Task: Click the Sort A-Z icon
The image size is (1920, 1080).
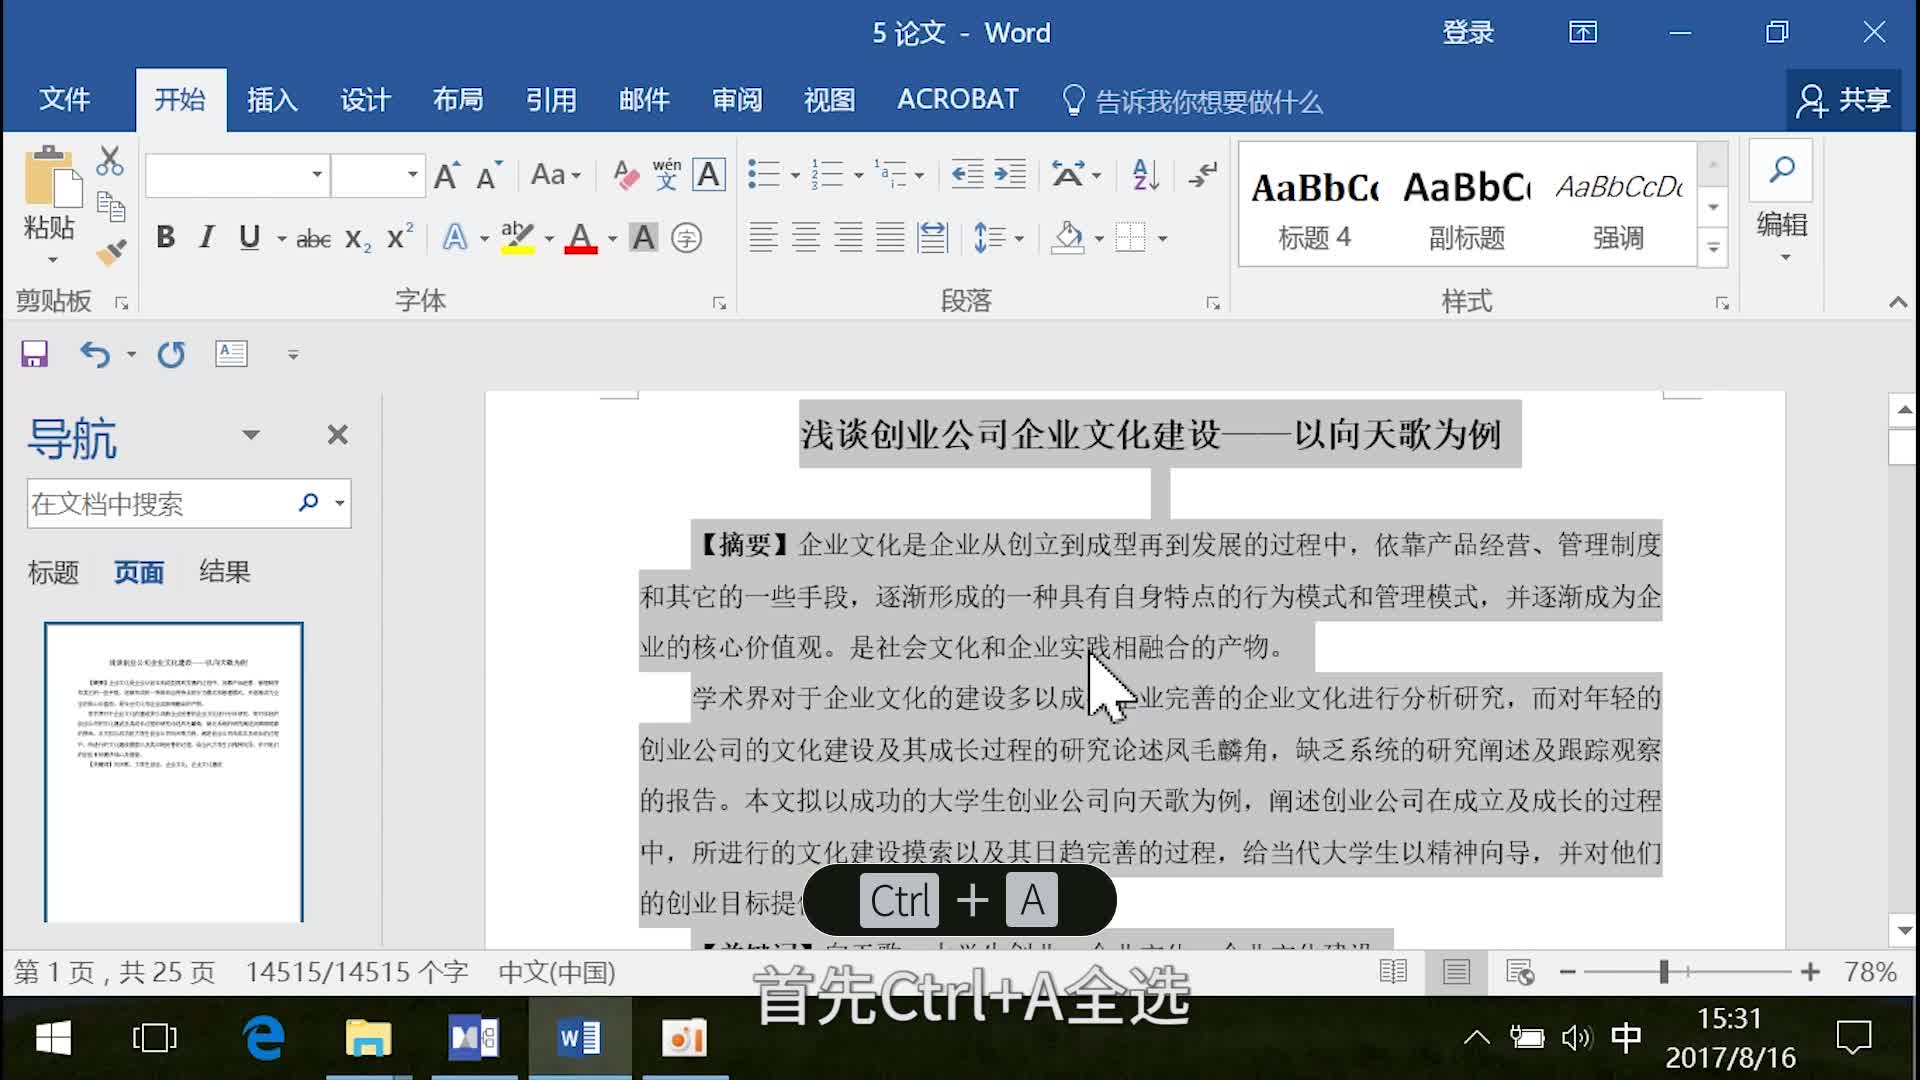Action: click(x=1145, y=175)
